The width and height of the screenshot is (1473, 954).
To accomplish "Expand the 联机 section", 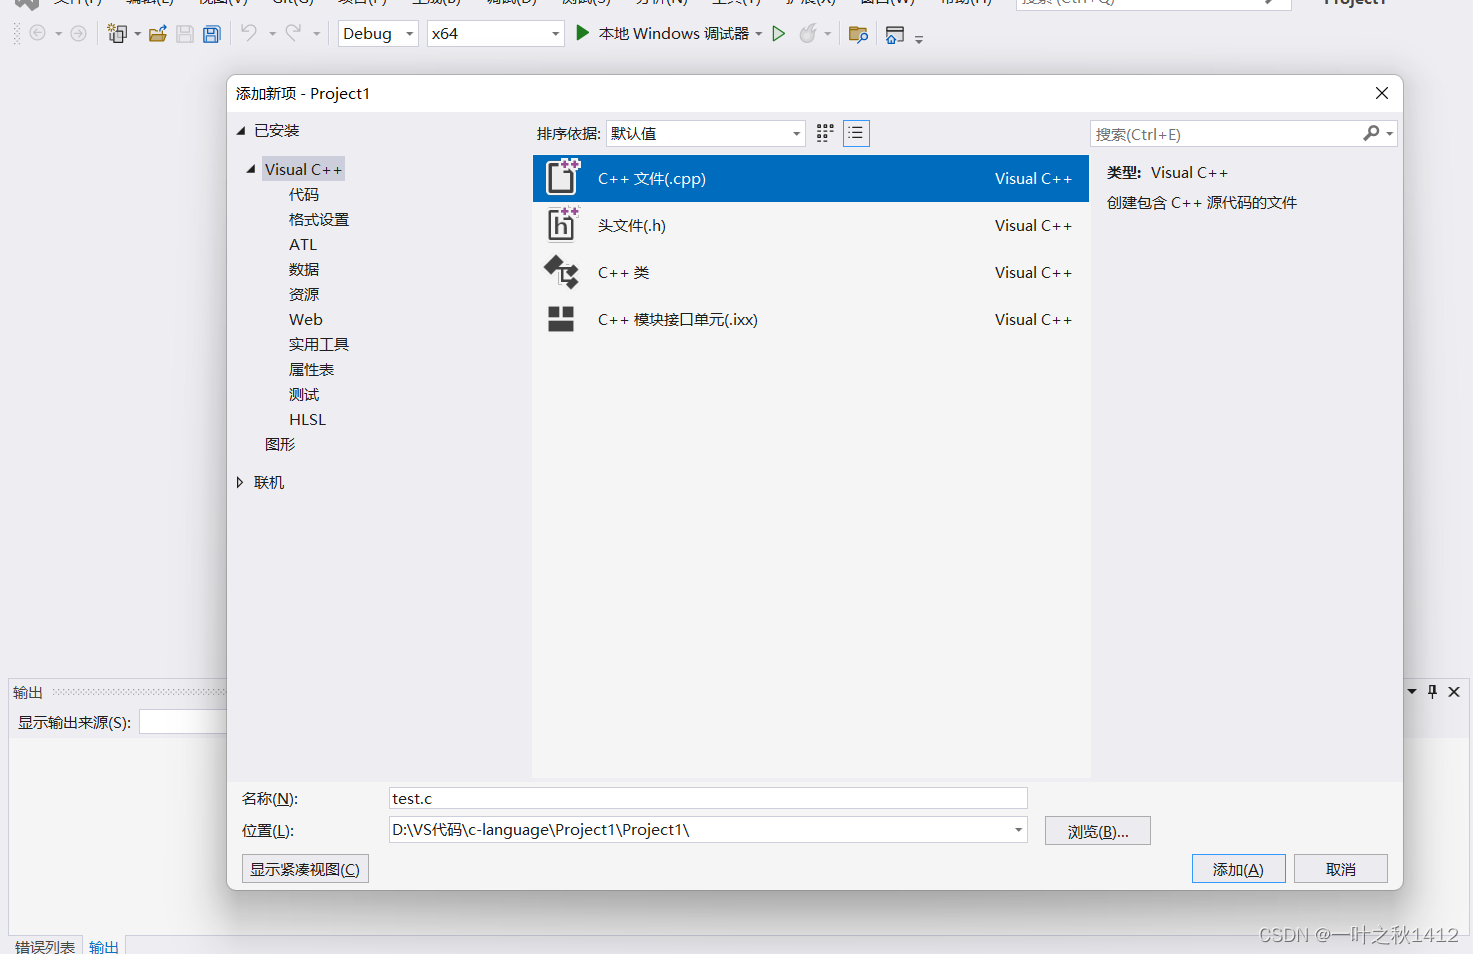I will coord(240,482).
